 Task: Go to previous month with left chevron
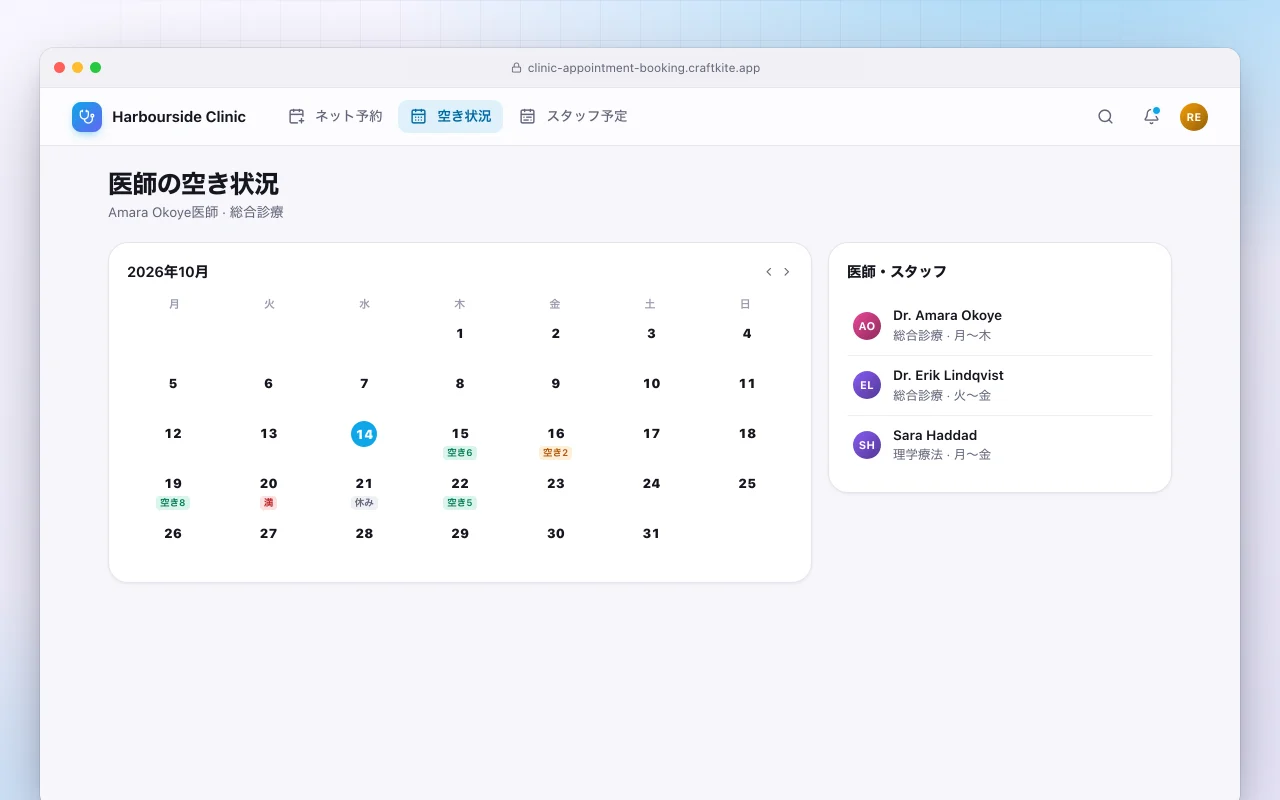click(x=769, y=272)
